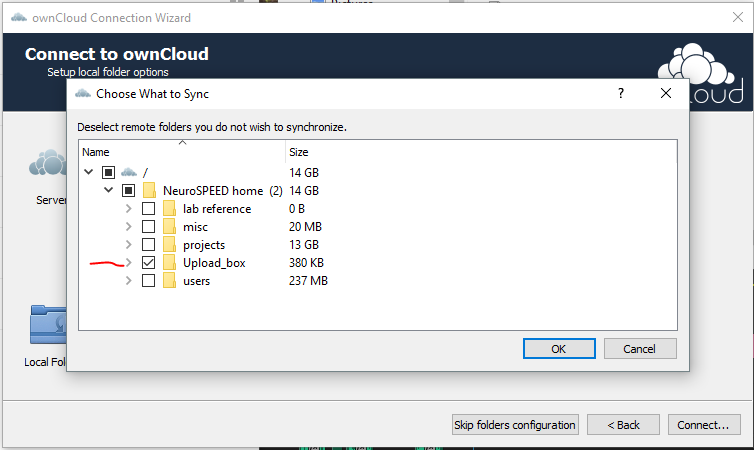Expand the misc folder

pos(128,226)
